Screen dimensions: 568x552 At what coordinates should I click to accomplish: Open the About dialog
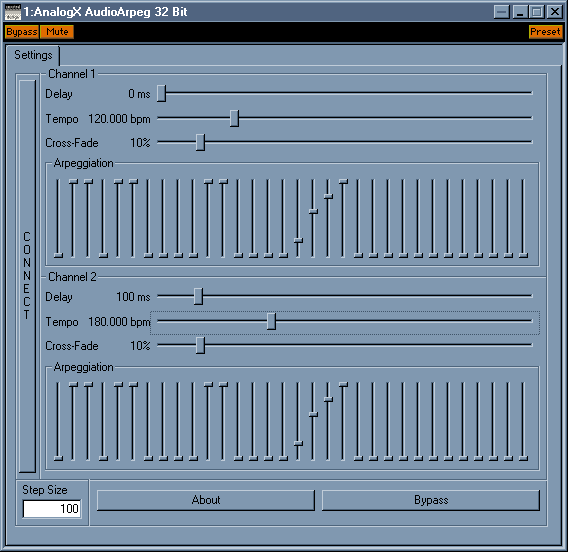pyautogui.click(x=206, y=500)
